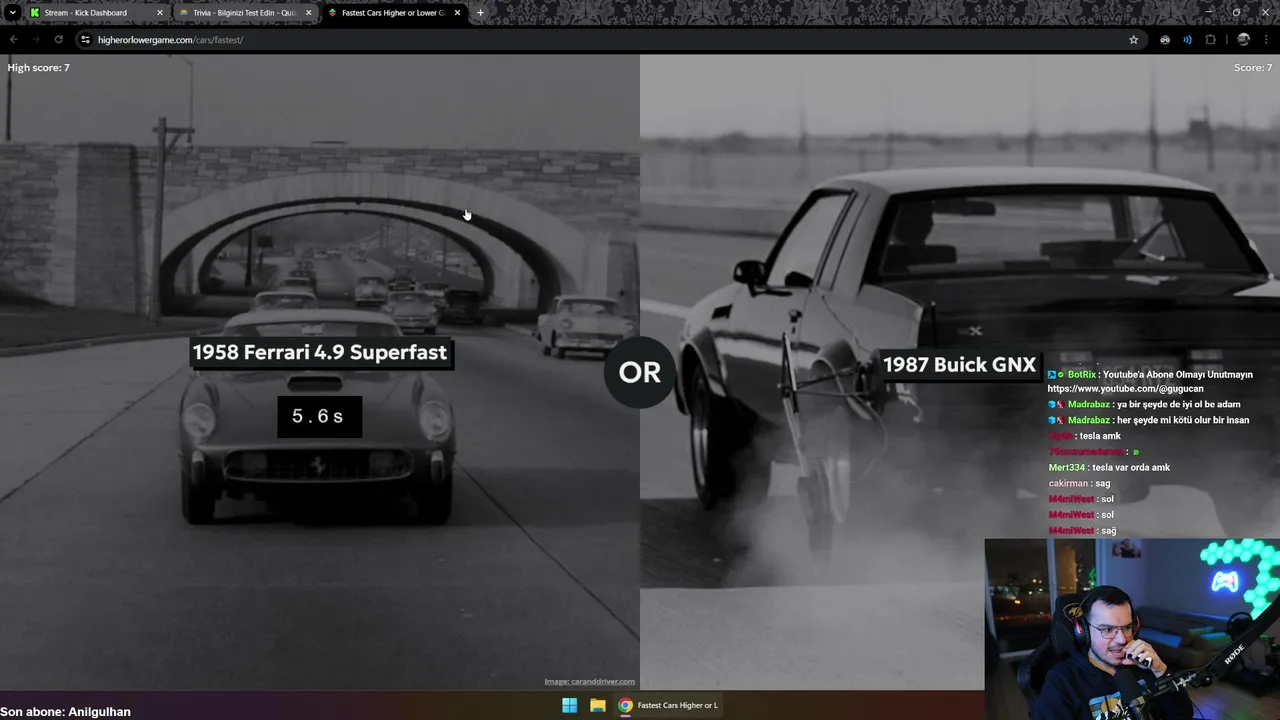Select the Fastest Cars Higher or Lower tab

[392, 13]
